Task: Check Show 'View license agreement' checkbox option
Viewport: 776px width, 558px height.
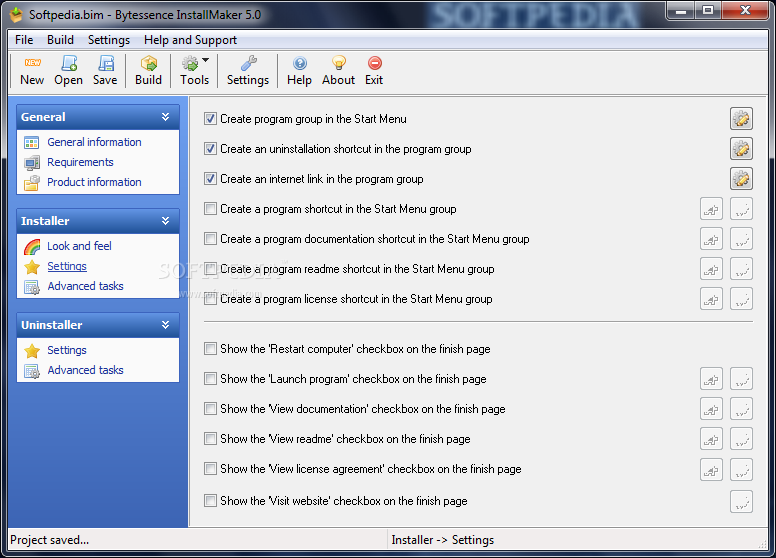Action: [x=210, y=468]
